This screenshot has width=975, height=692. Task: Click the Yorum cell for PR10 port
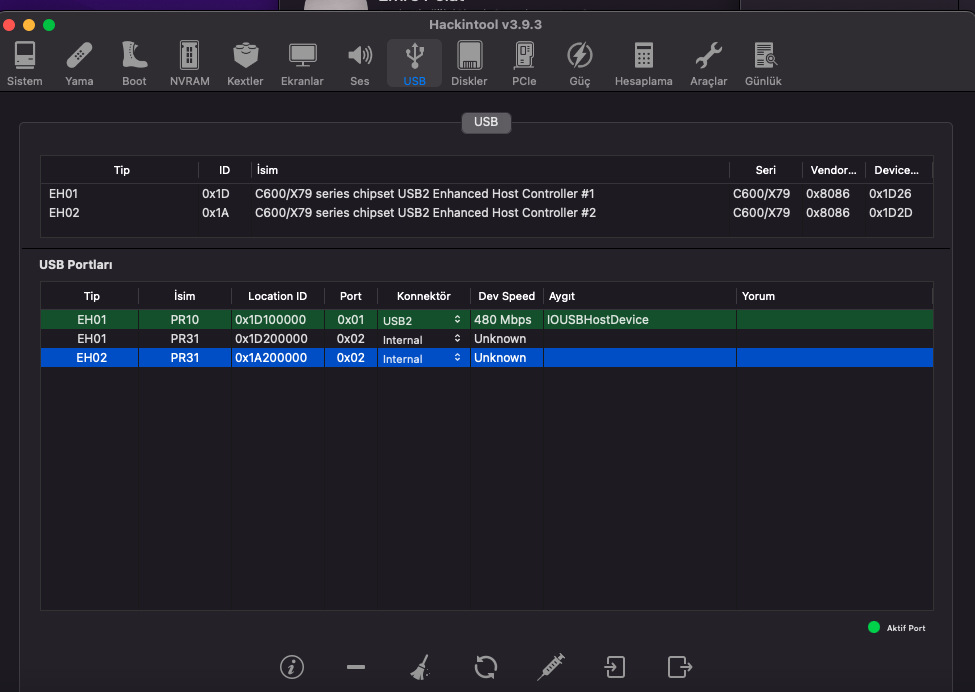pyautogui.click(x=833, y=320)
